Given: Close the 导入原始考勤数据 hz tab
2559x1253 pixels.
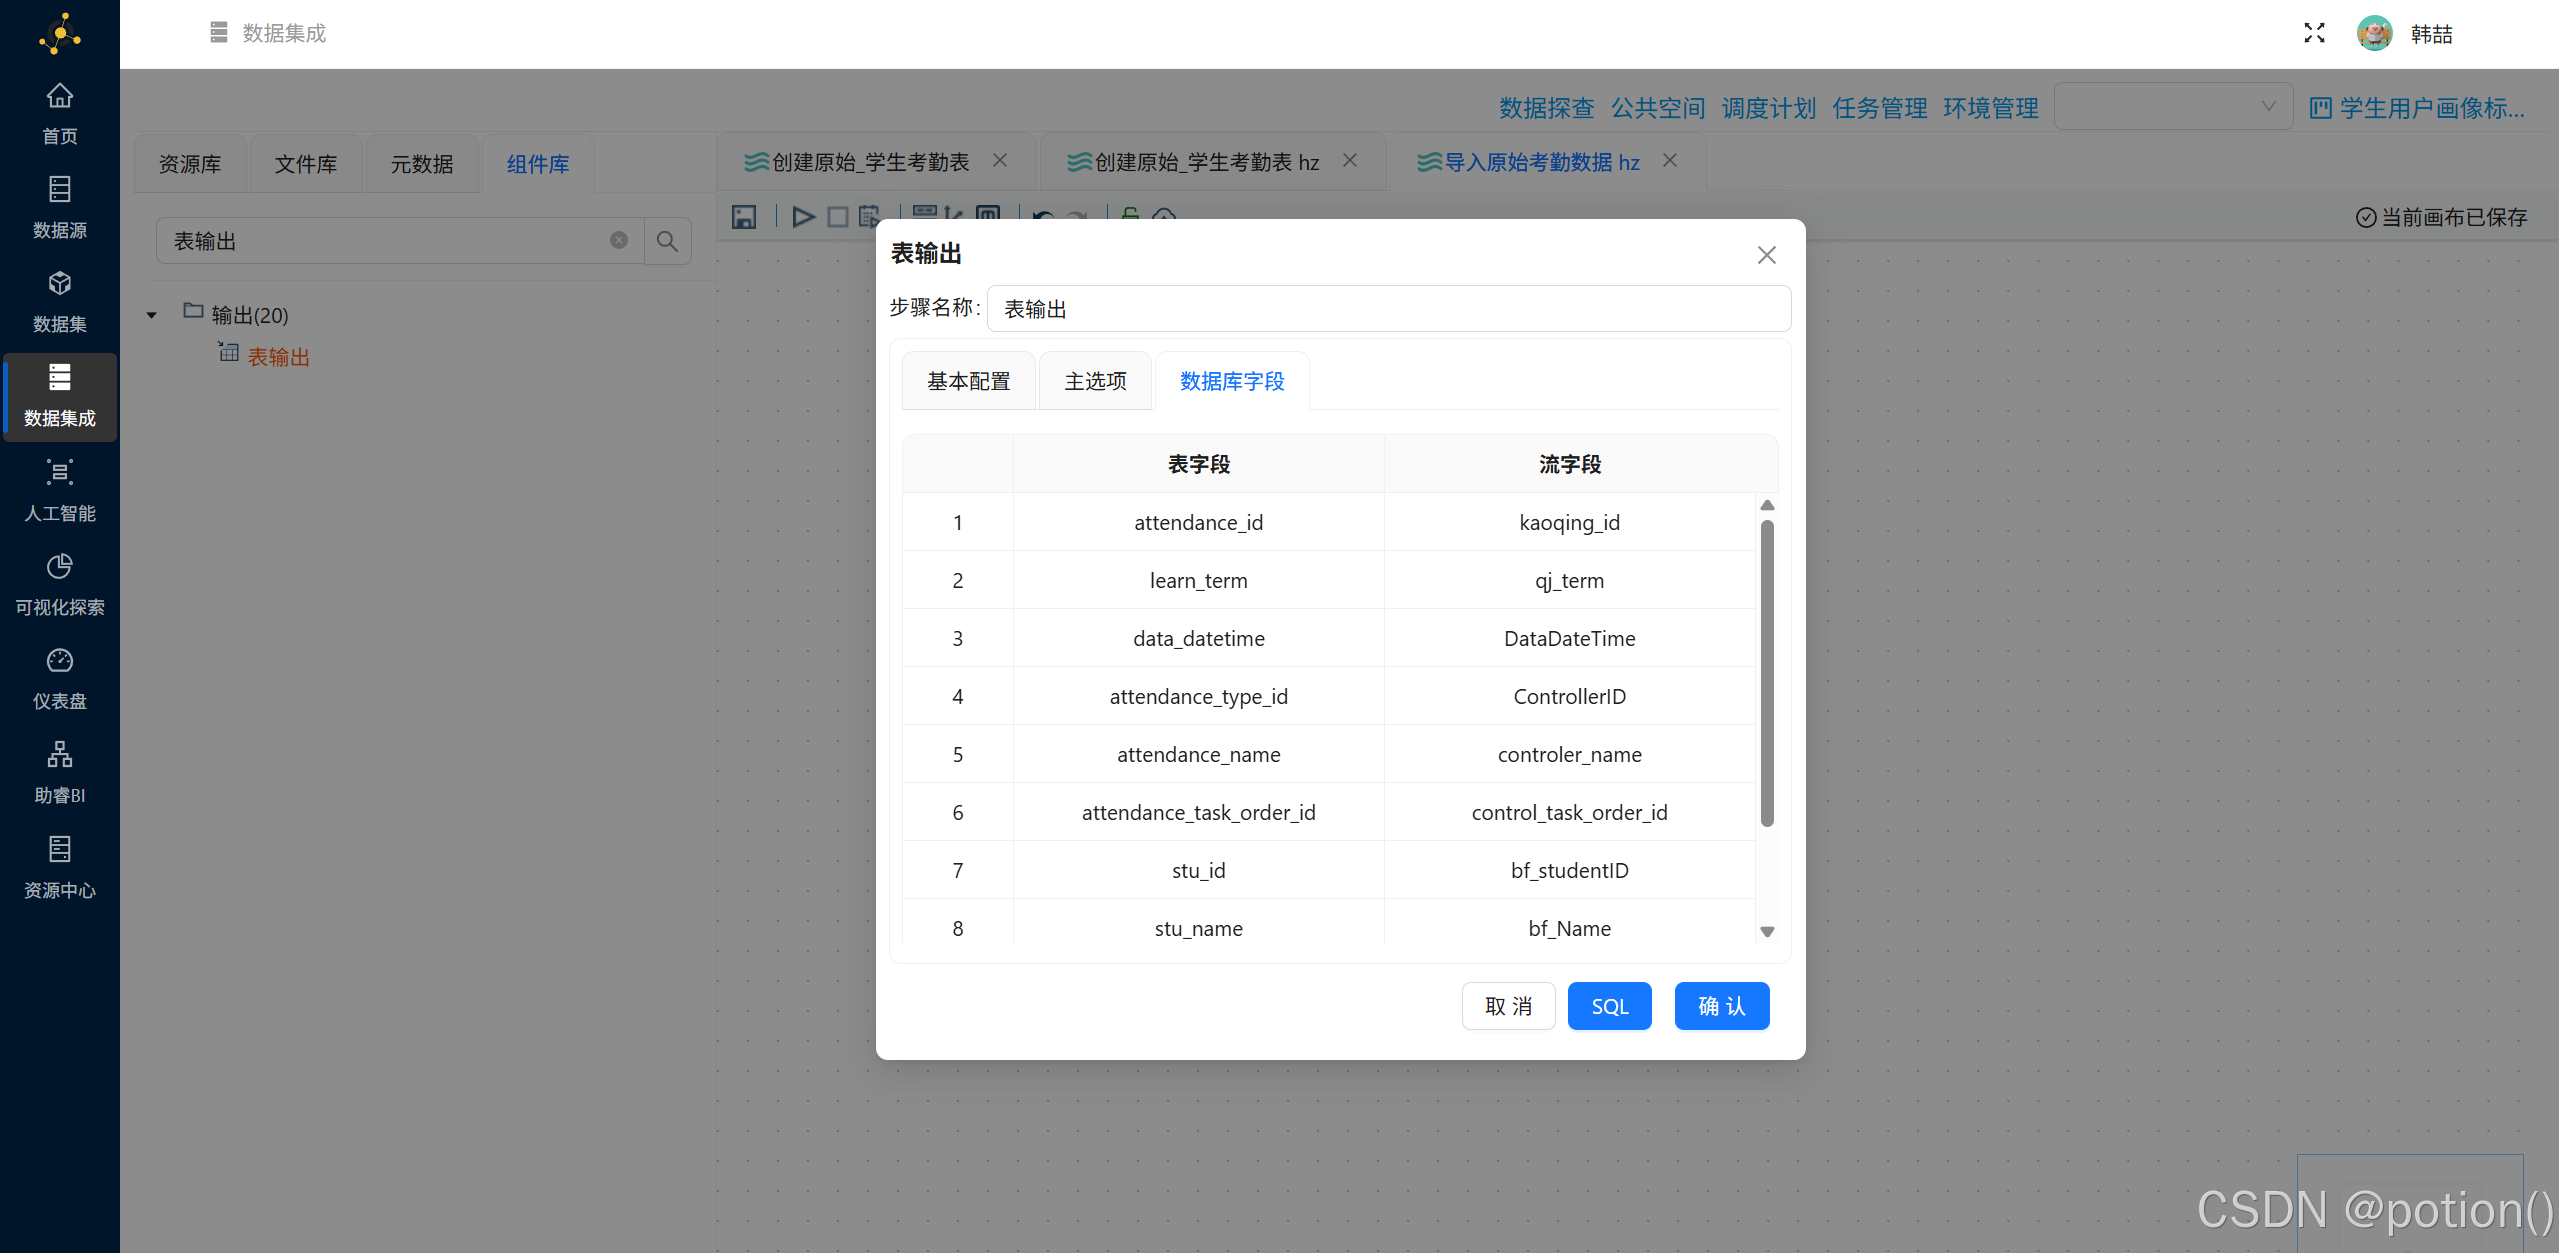Looking at the screenshot, I should (1670, 160).
